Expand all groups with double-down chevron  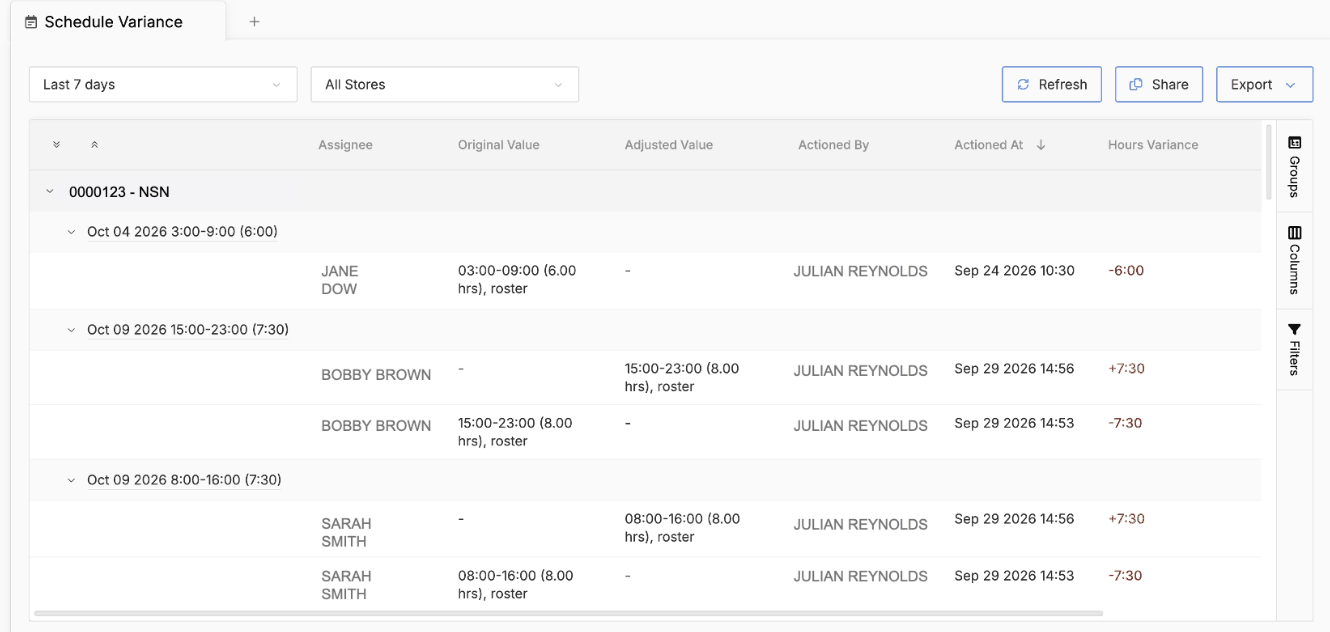tap(56, 145)
